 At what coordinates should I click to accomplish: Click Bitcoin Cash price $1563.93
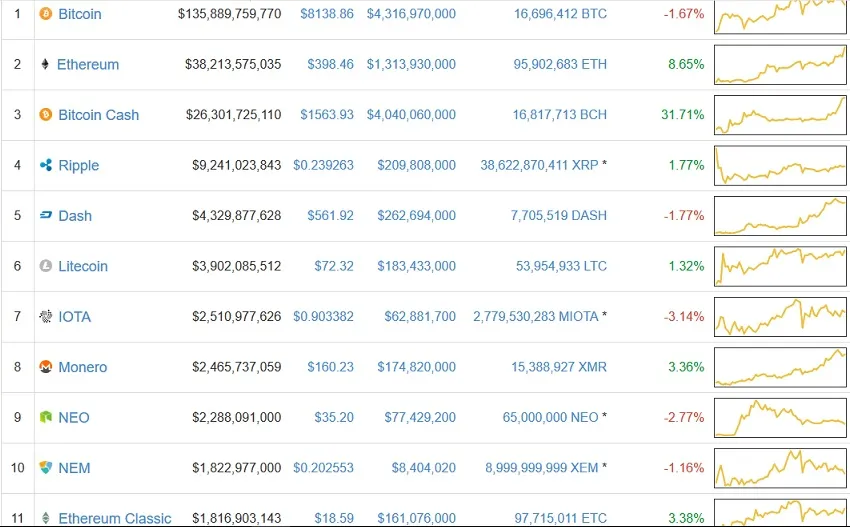click(327, 114)
